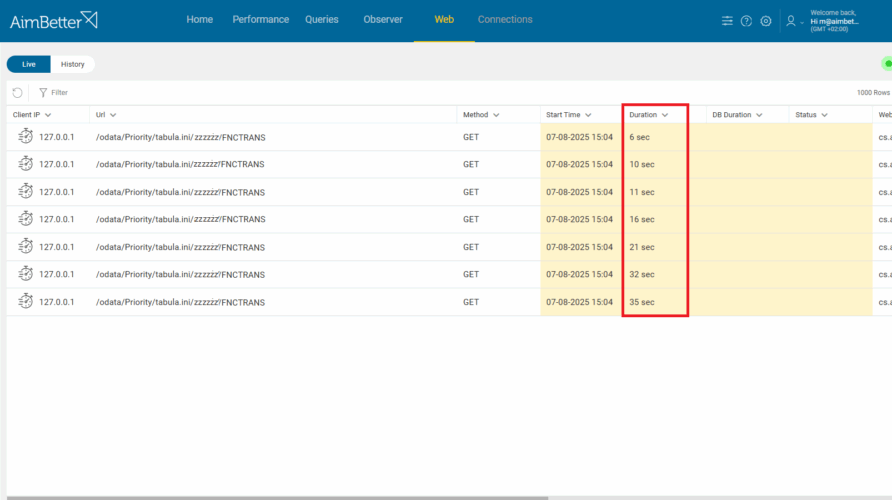Open the settings sliders icon in header

coord(727,21)
